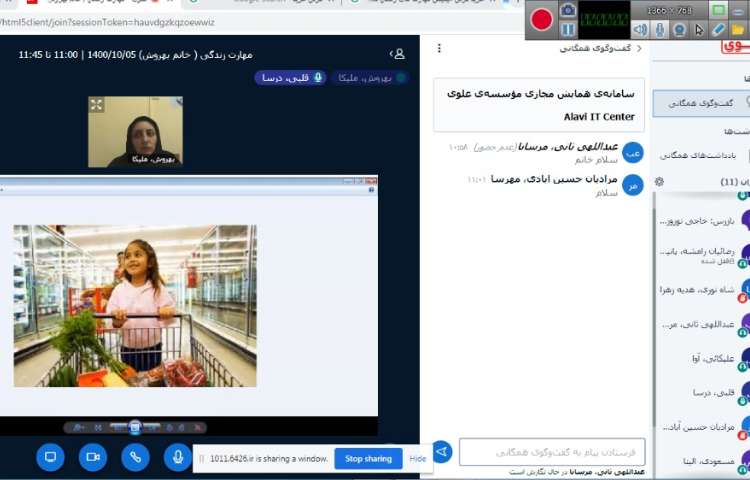Image resolution: width=750 pixels, height=480 pixels.
Task: Take a screenshot with the camera icon
Action: coord(568,9)
